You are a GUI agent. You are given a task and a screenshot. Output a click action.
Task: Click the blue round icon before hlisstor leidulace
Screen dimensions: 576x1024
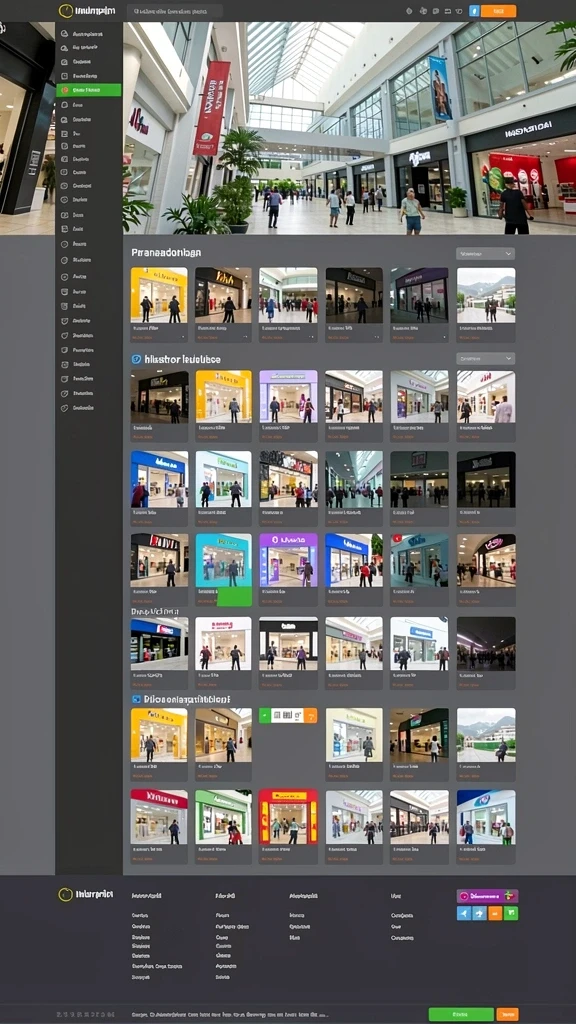[x=136, y=359]
